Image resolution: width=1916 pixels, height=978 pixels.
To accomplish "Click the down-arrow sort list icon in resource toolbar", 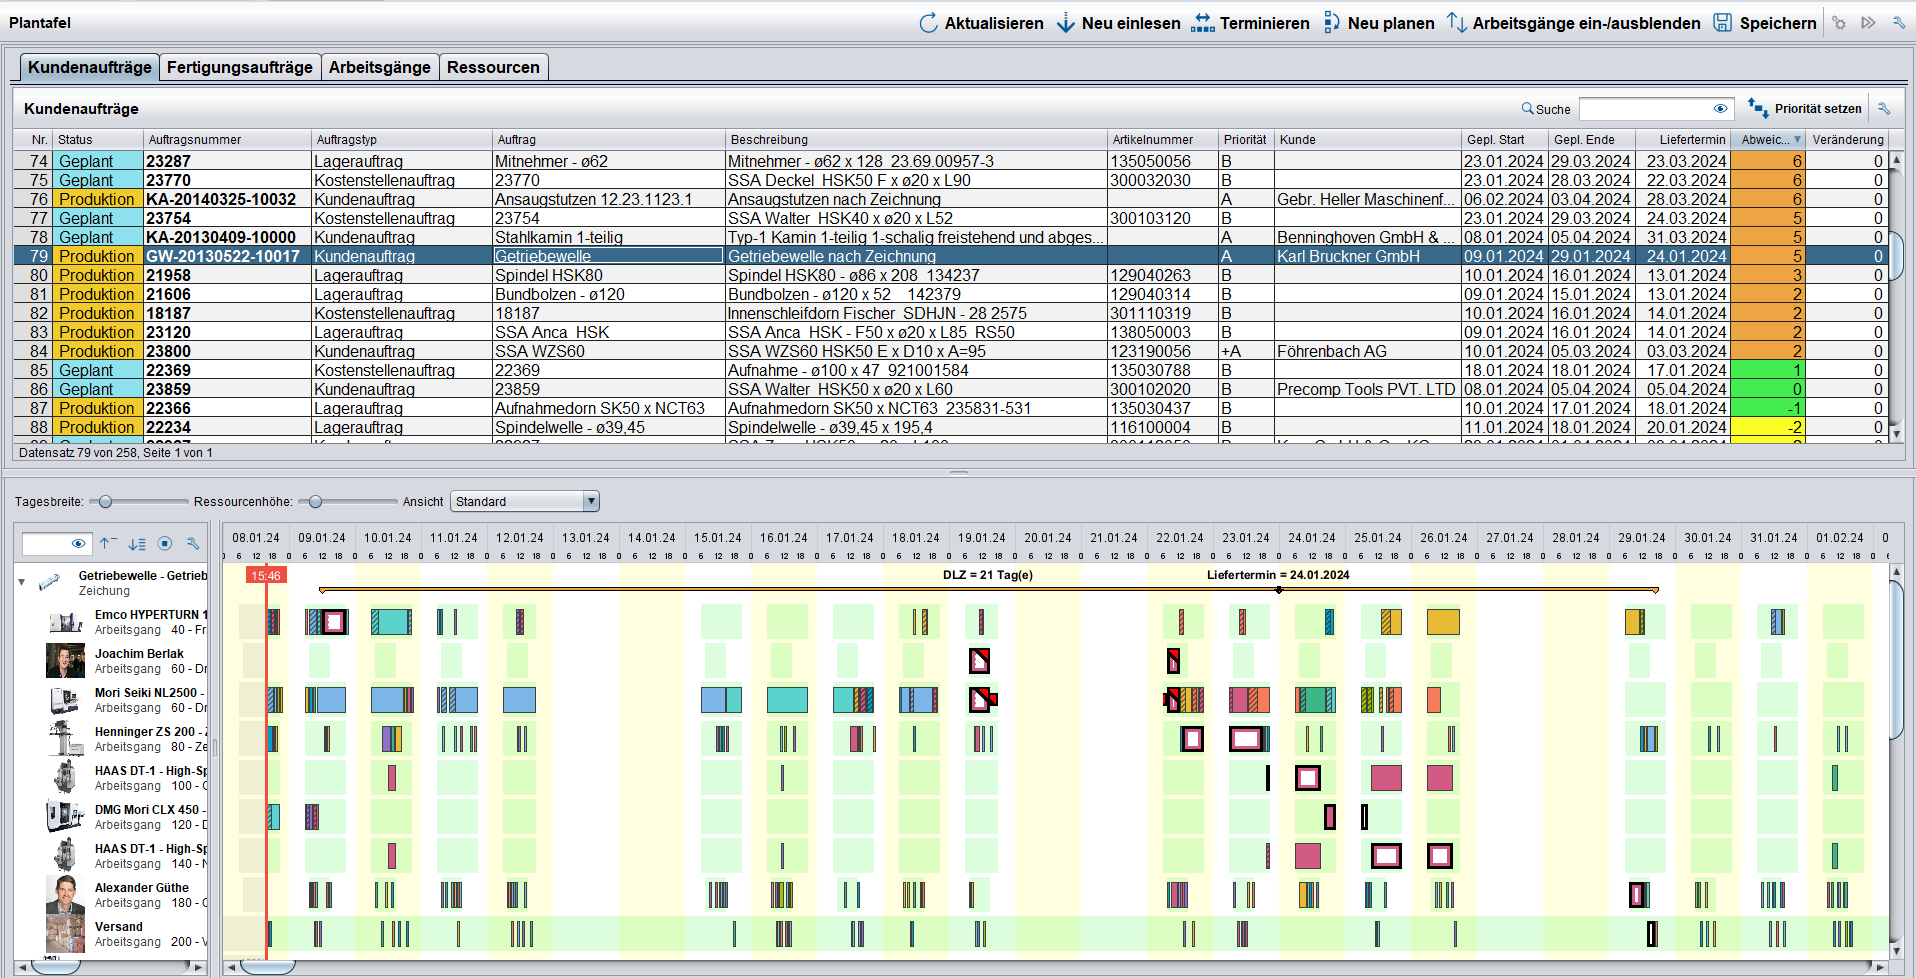I will click(137, 543).
